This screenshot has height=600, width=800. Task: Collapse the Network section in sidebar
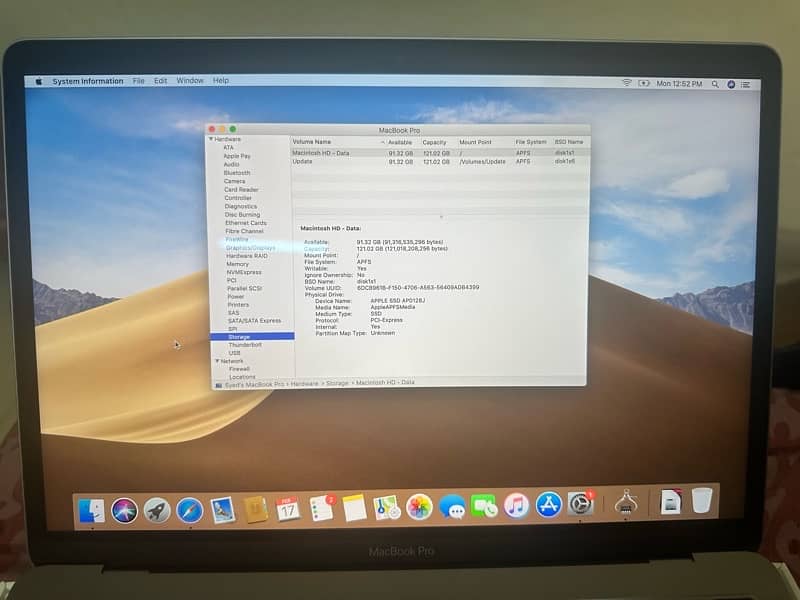click(x=217, y=361)
